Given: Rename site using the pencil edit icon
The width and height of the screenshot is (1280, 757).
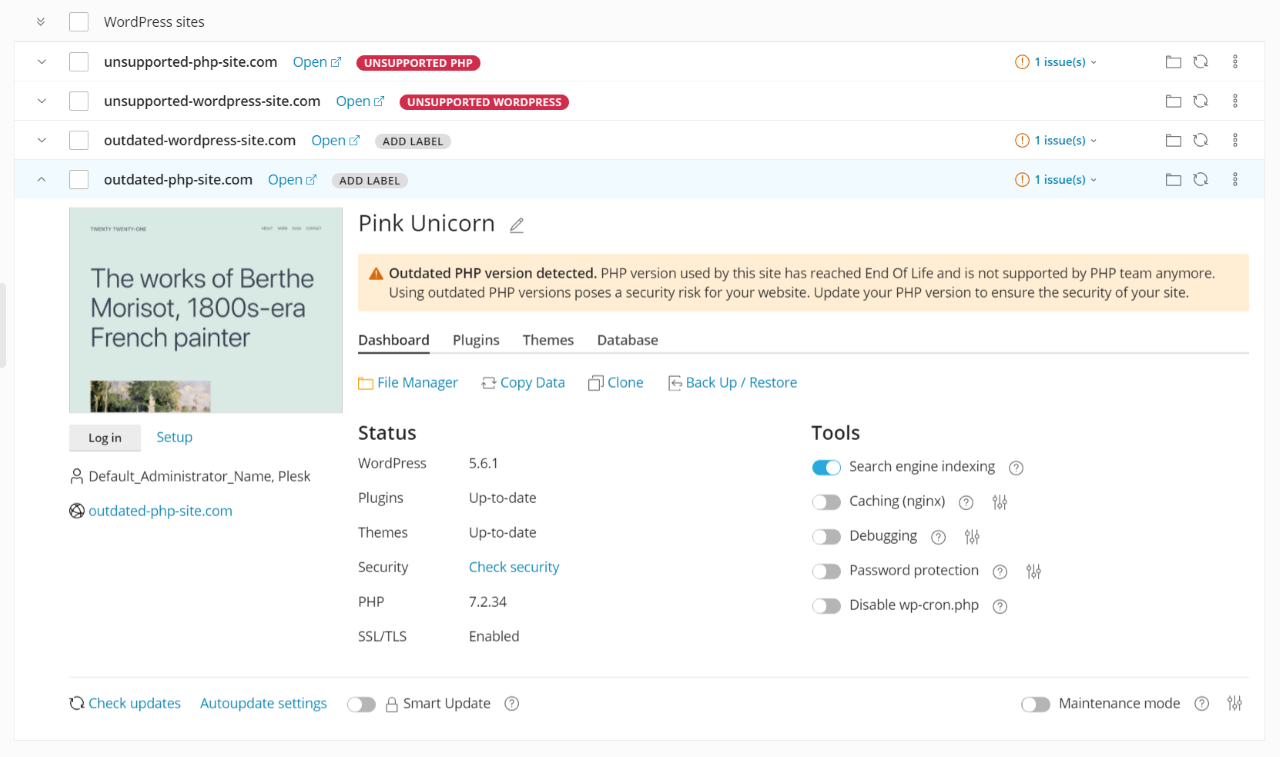Looking at the screenshot, I should tap(516, 225).
